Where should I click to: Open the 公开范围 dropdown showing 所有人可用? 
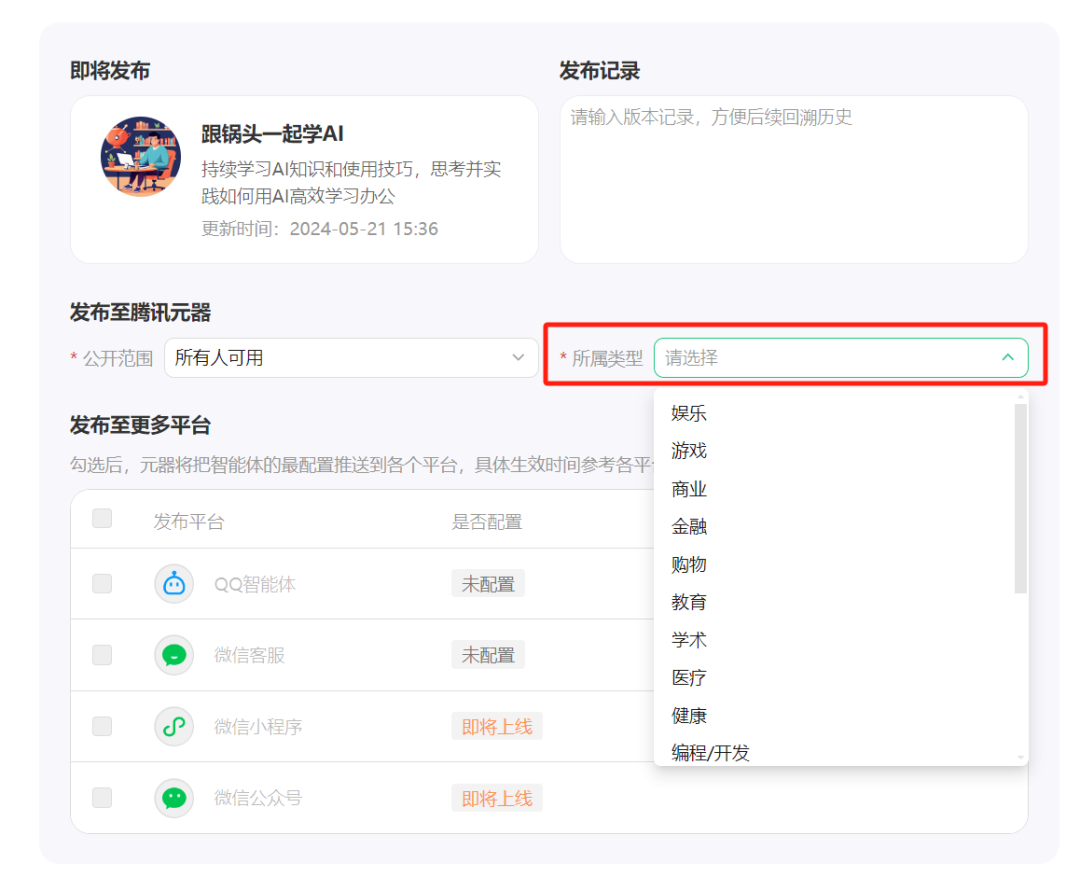coord(351,358)
